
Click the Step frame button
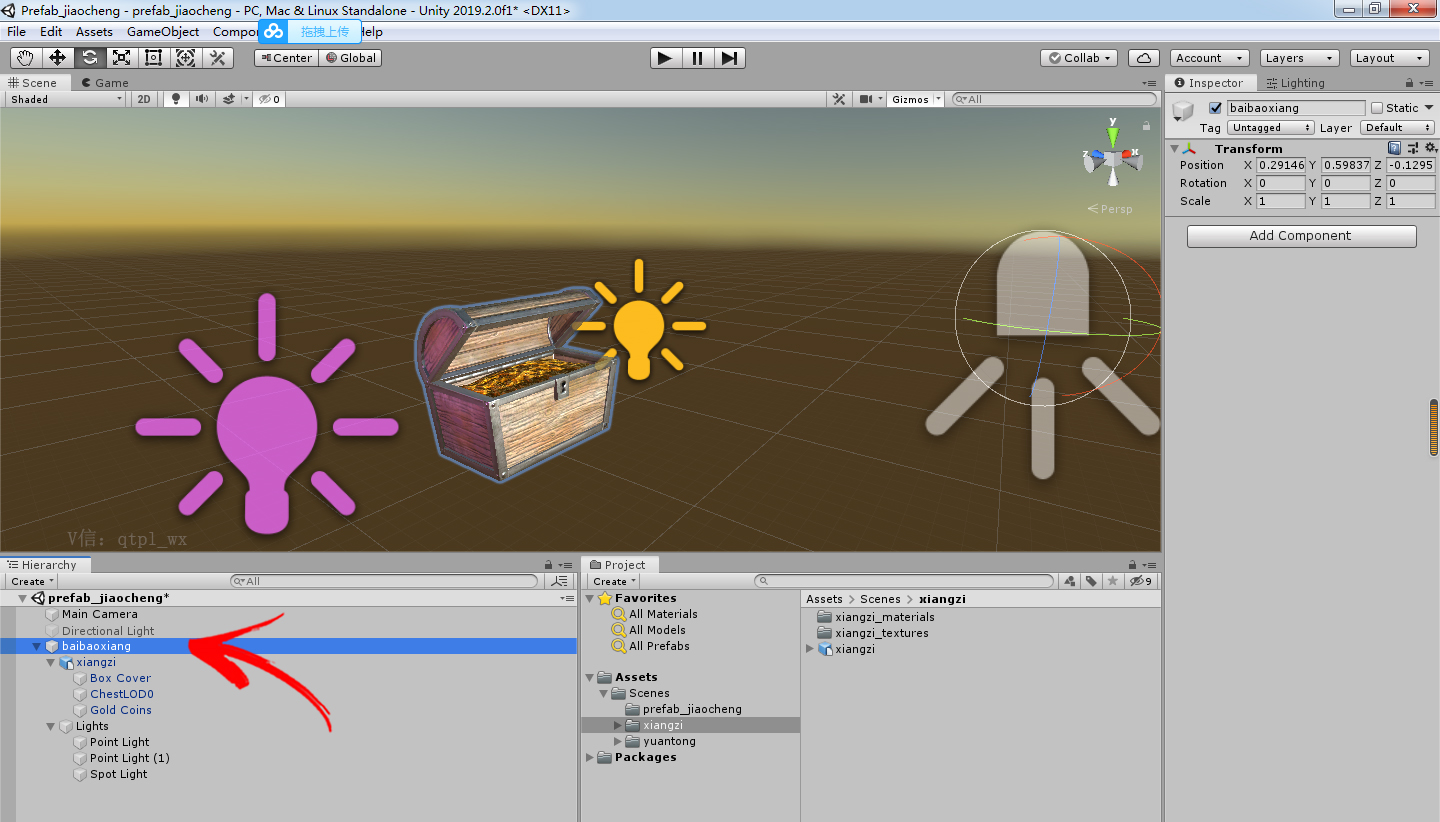click(729, 58)
